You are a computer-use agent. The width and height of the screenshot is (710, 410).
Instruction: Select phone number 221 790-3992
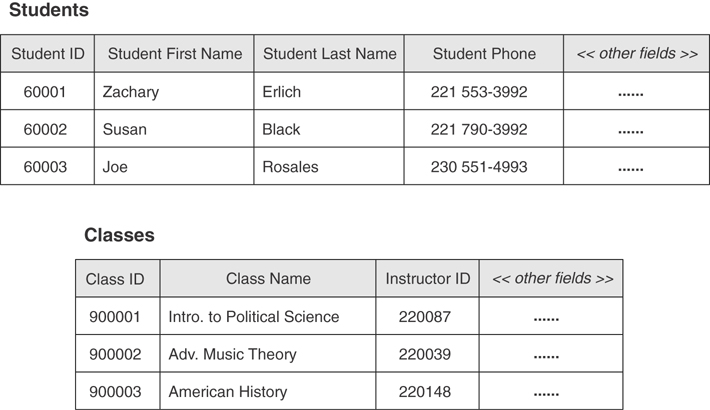pos(479,130)
